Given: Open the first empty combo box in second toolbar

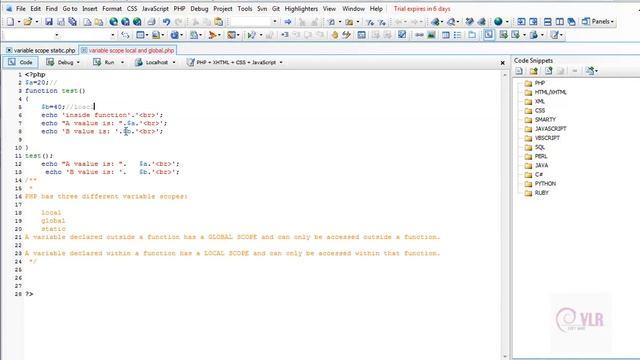Looking at the screenshot, I should (32, 36).
